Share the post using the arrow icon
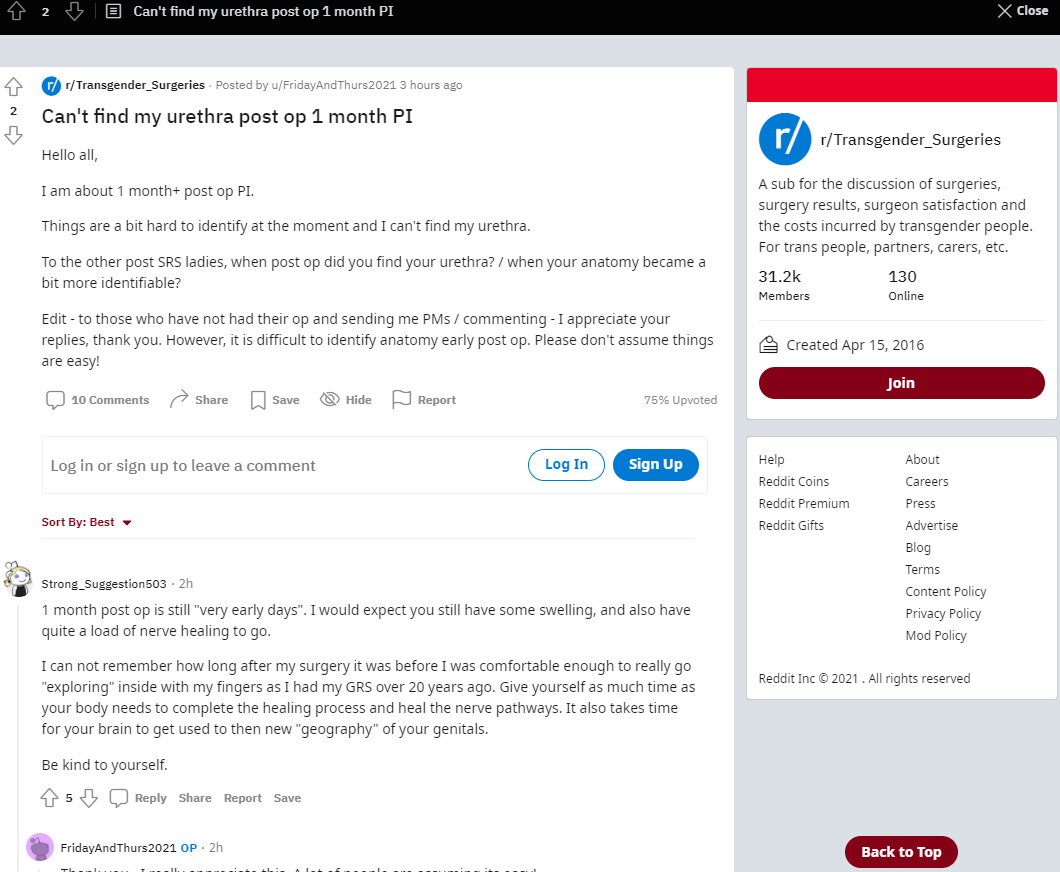This screenshot has width=1060, height=872. click(180, 400)
